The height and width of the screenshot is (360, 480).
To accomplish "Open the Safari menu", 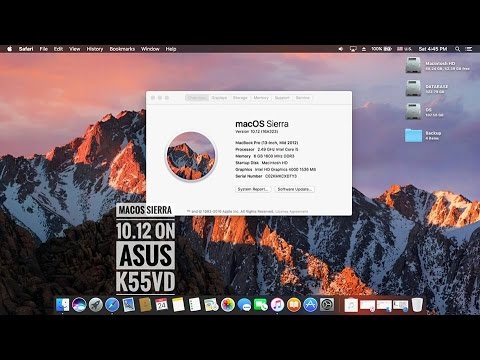I will click(26, 49).
